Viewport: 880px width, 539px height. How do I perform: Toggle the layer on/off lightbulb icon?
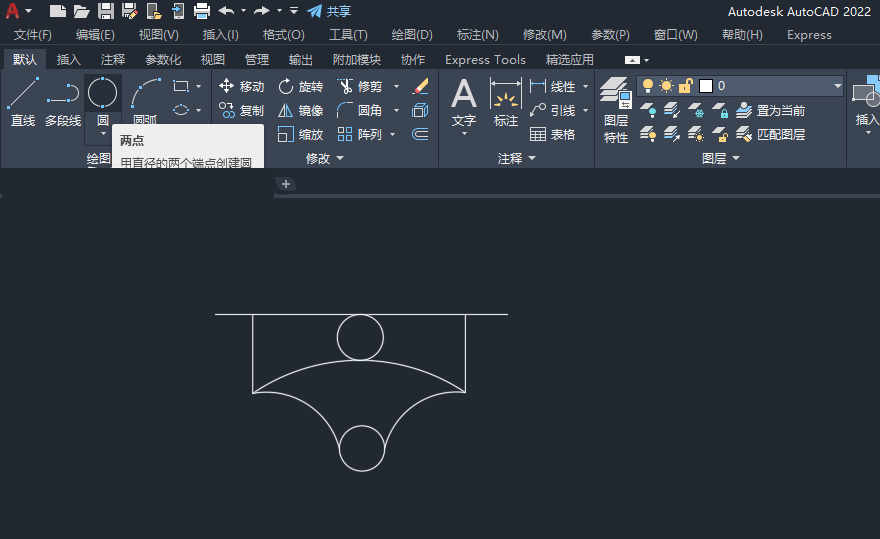click(x=648, y=86)
